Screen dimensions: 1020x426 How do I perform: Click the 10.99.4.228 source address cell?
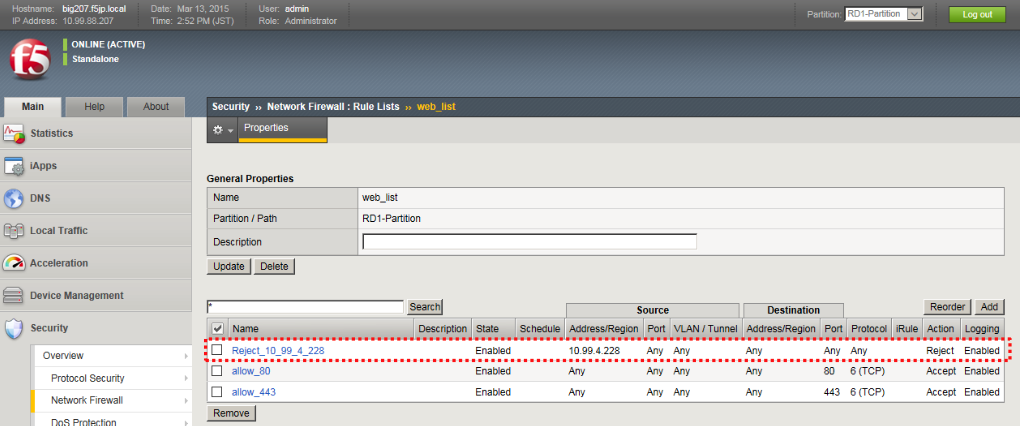595,351
